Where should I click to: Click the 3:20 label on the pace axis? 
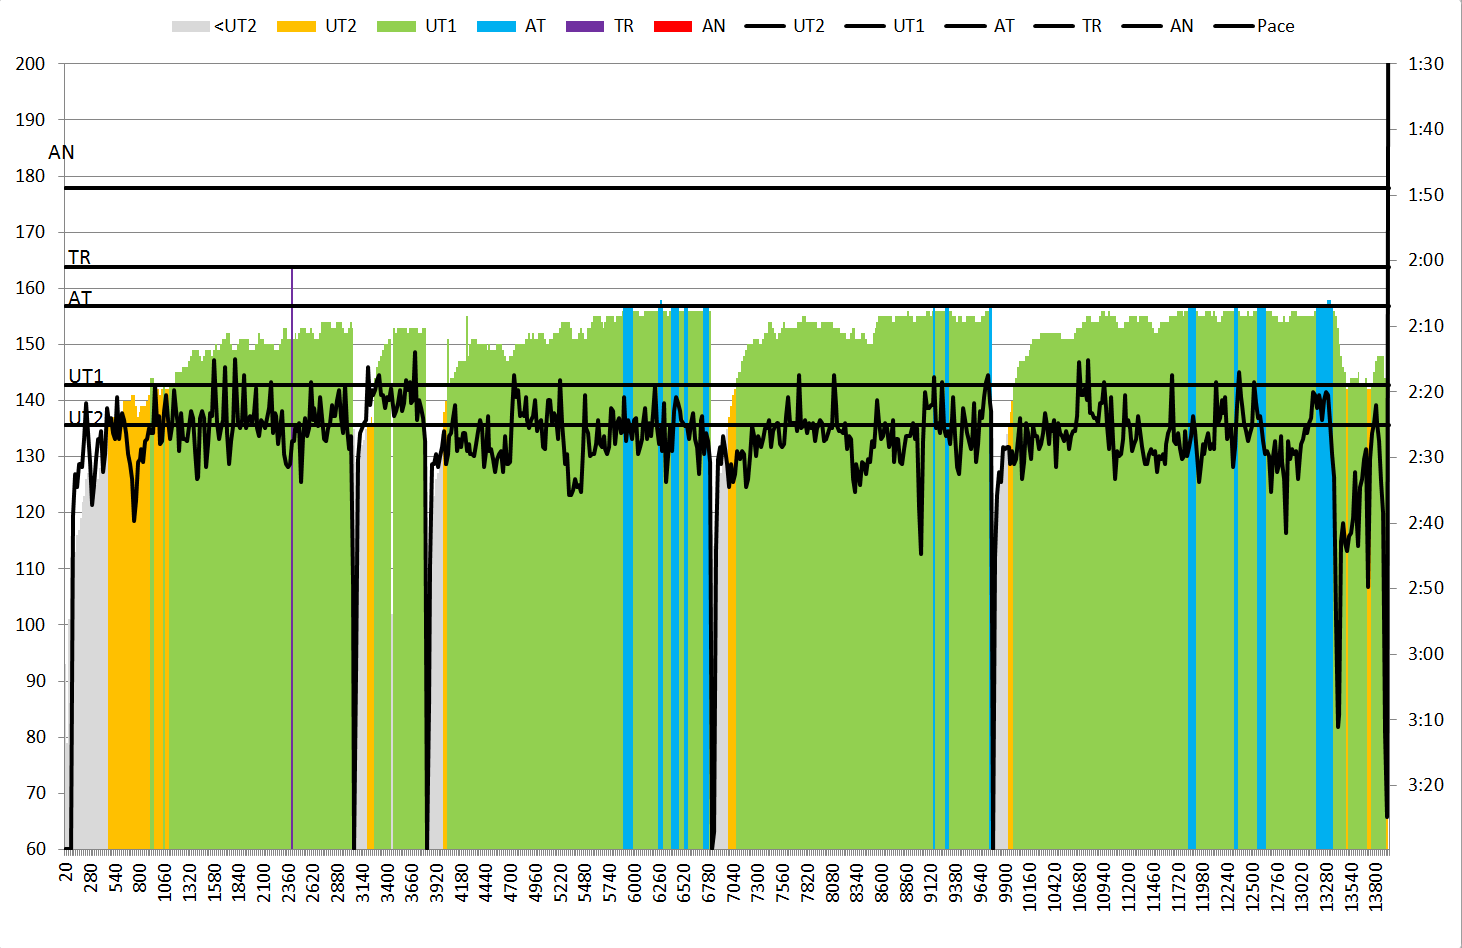click(1425, 784)
